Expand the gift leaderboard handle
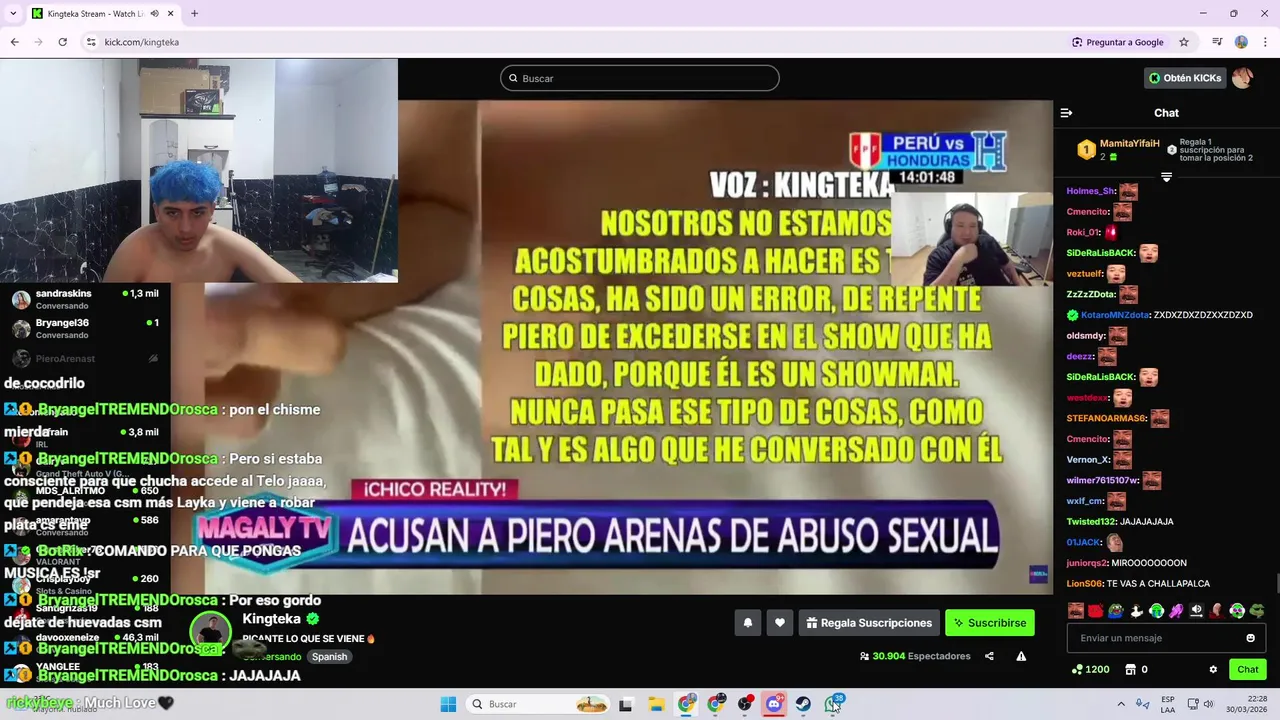This screenshot has width=1280, height=720. pyautogui.click(x=1166, y=177)
